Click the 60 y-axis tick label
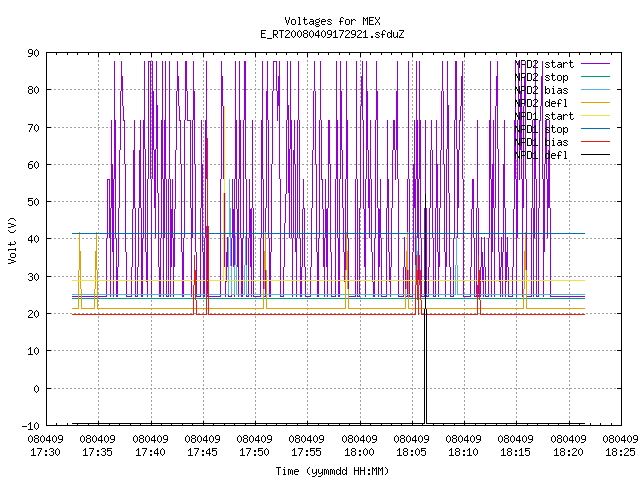This screenshot has height=480, width=640. tap(33, 165)
